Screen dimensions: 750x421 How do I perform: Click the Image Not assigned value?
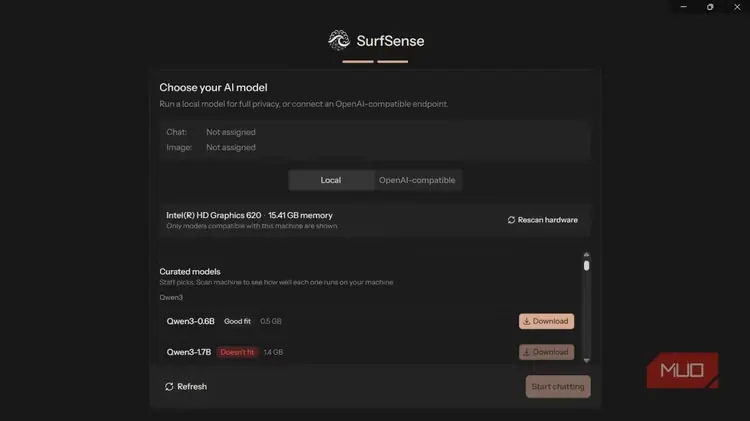(x=231, y=147)
